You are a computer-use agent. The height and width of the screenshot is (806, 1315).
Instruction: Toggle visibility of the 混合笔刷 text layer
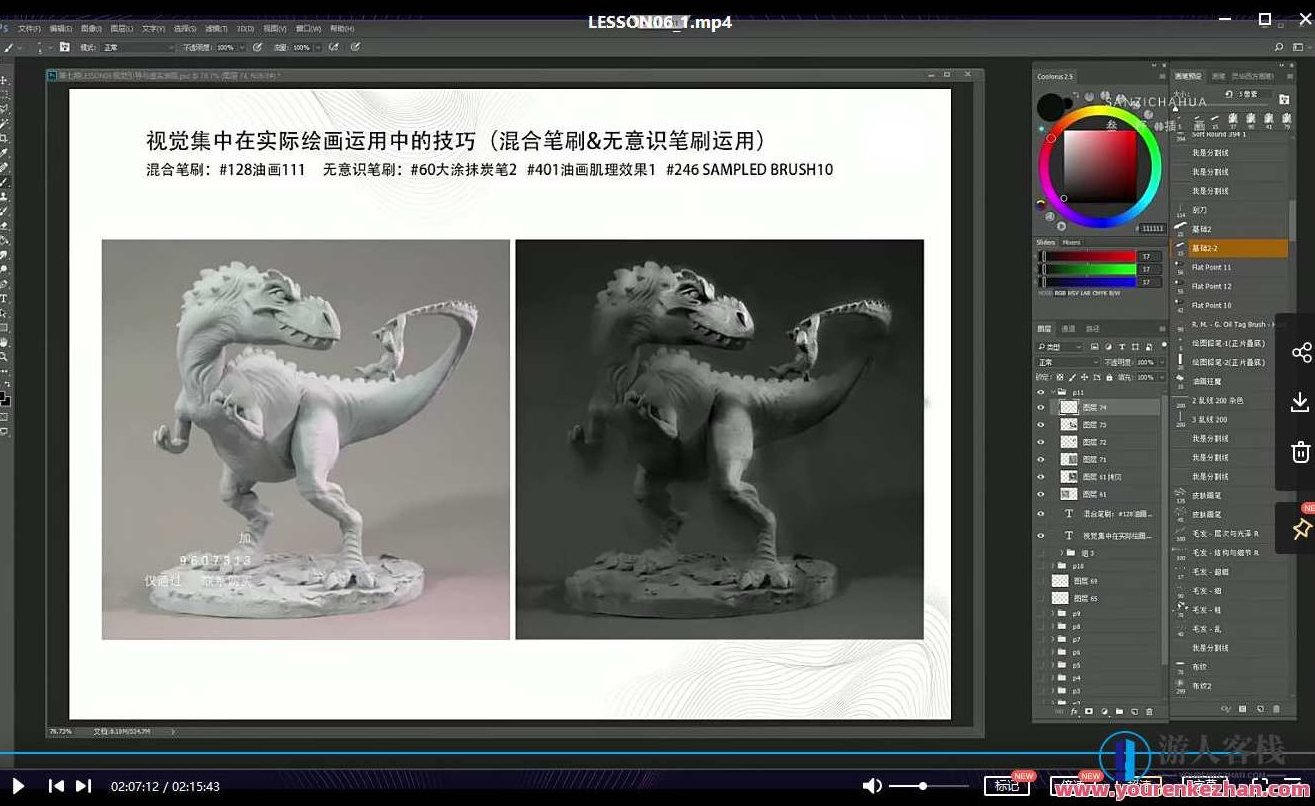point(1040,512)
